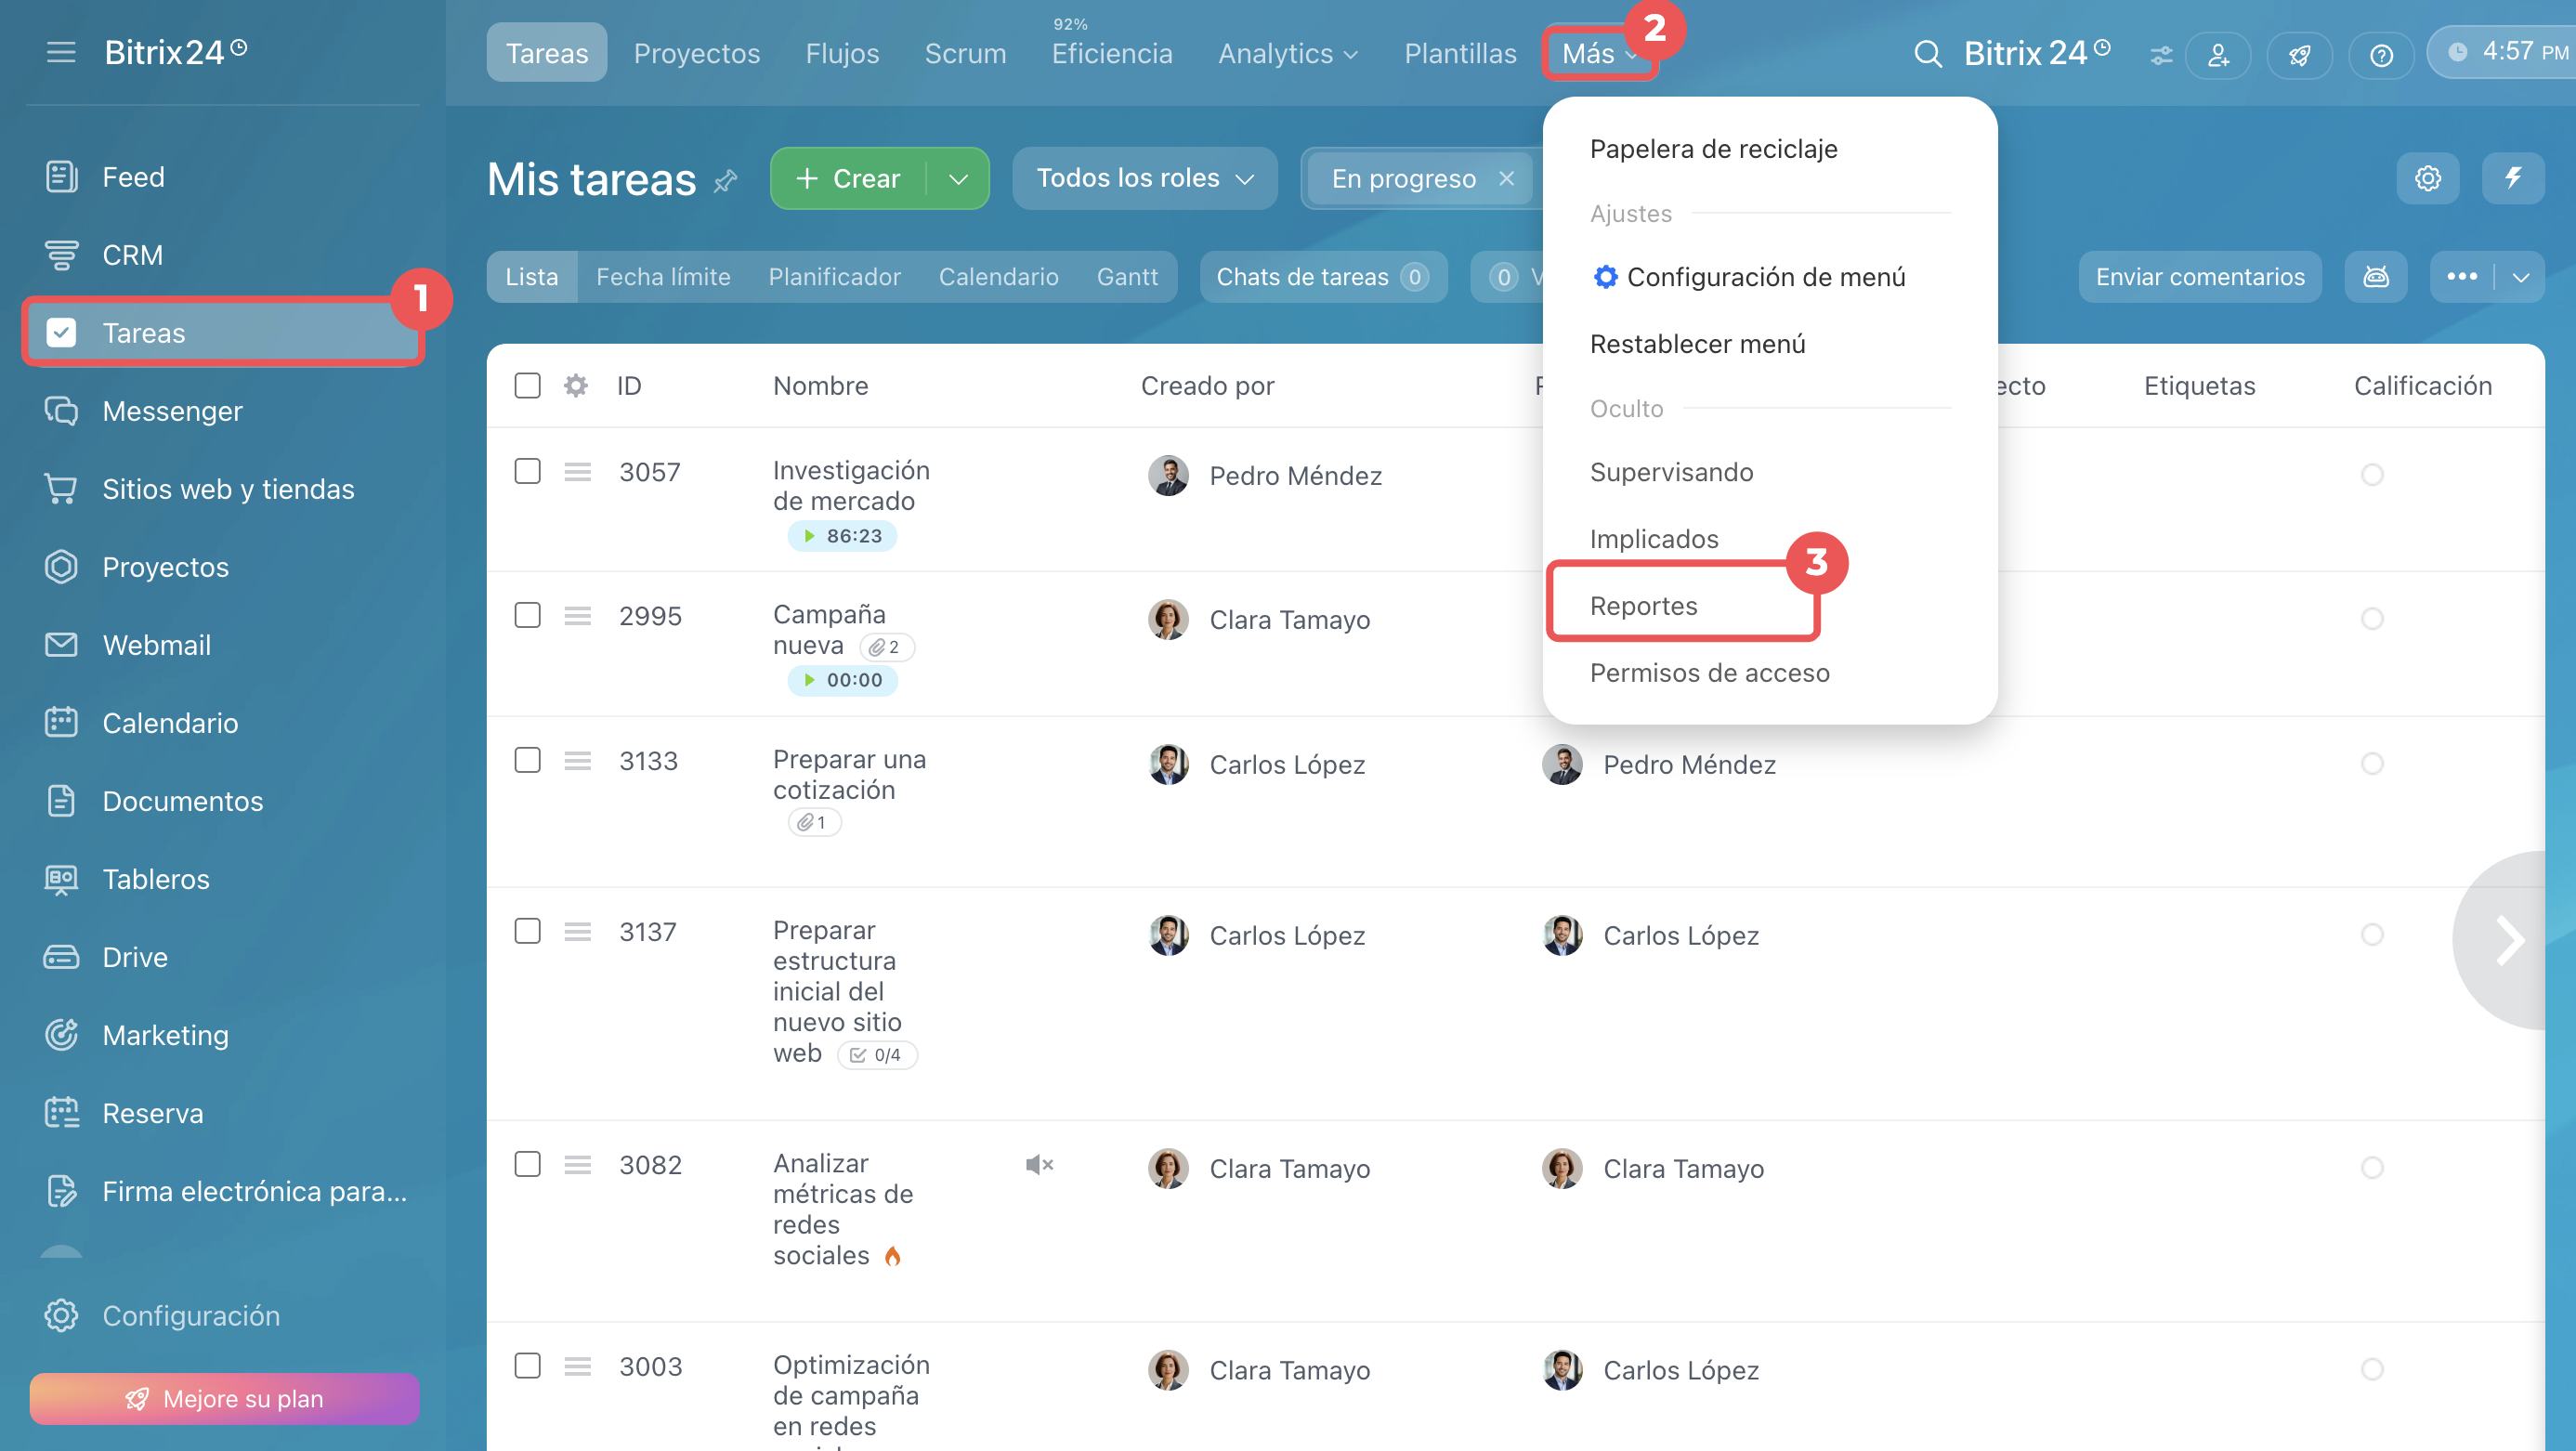
Task: Pin the Mis tareas page
Action: tap(725, 181)
